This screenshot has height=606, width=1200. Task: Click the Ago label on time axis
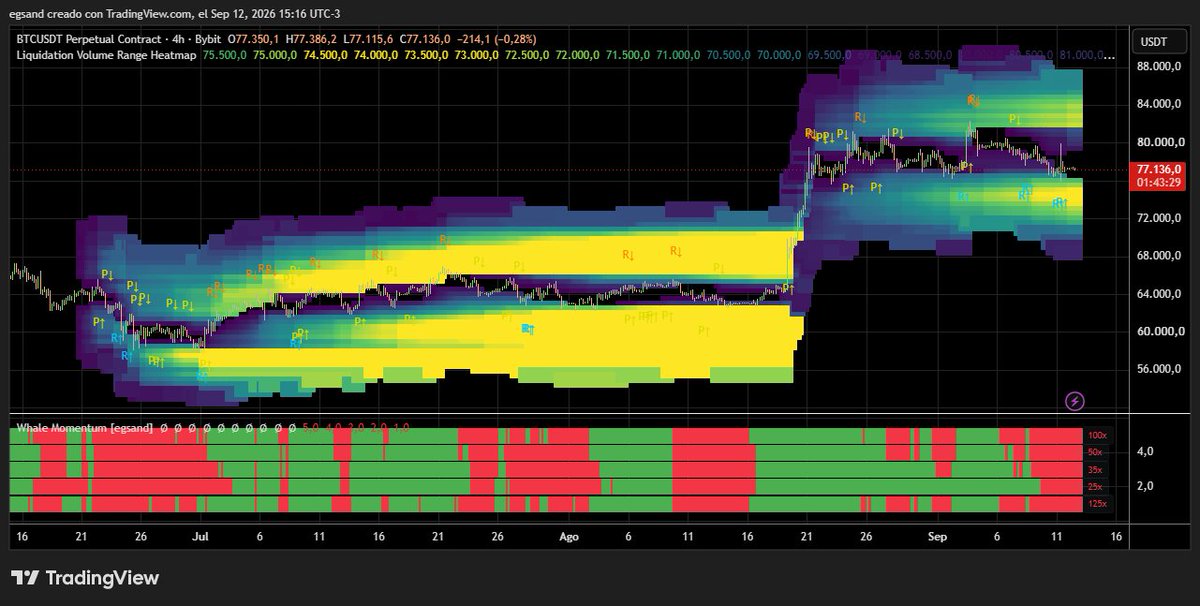(x=569, y=537)
